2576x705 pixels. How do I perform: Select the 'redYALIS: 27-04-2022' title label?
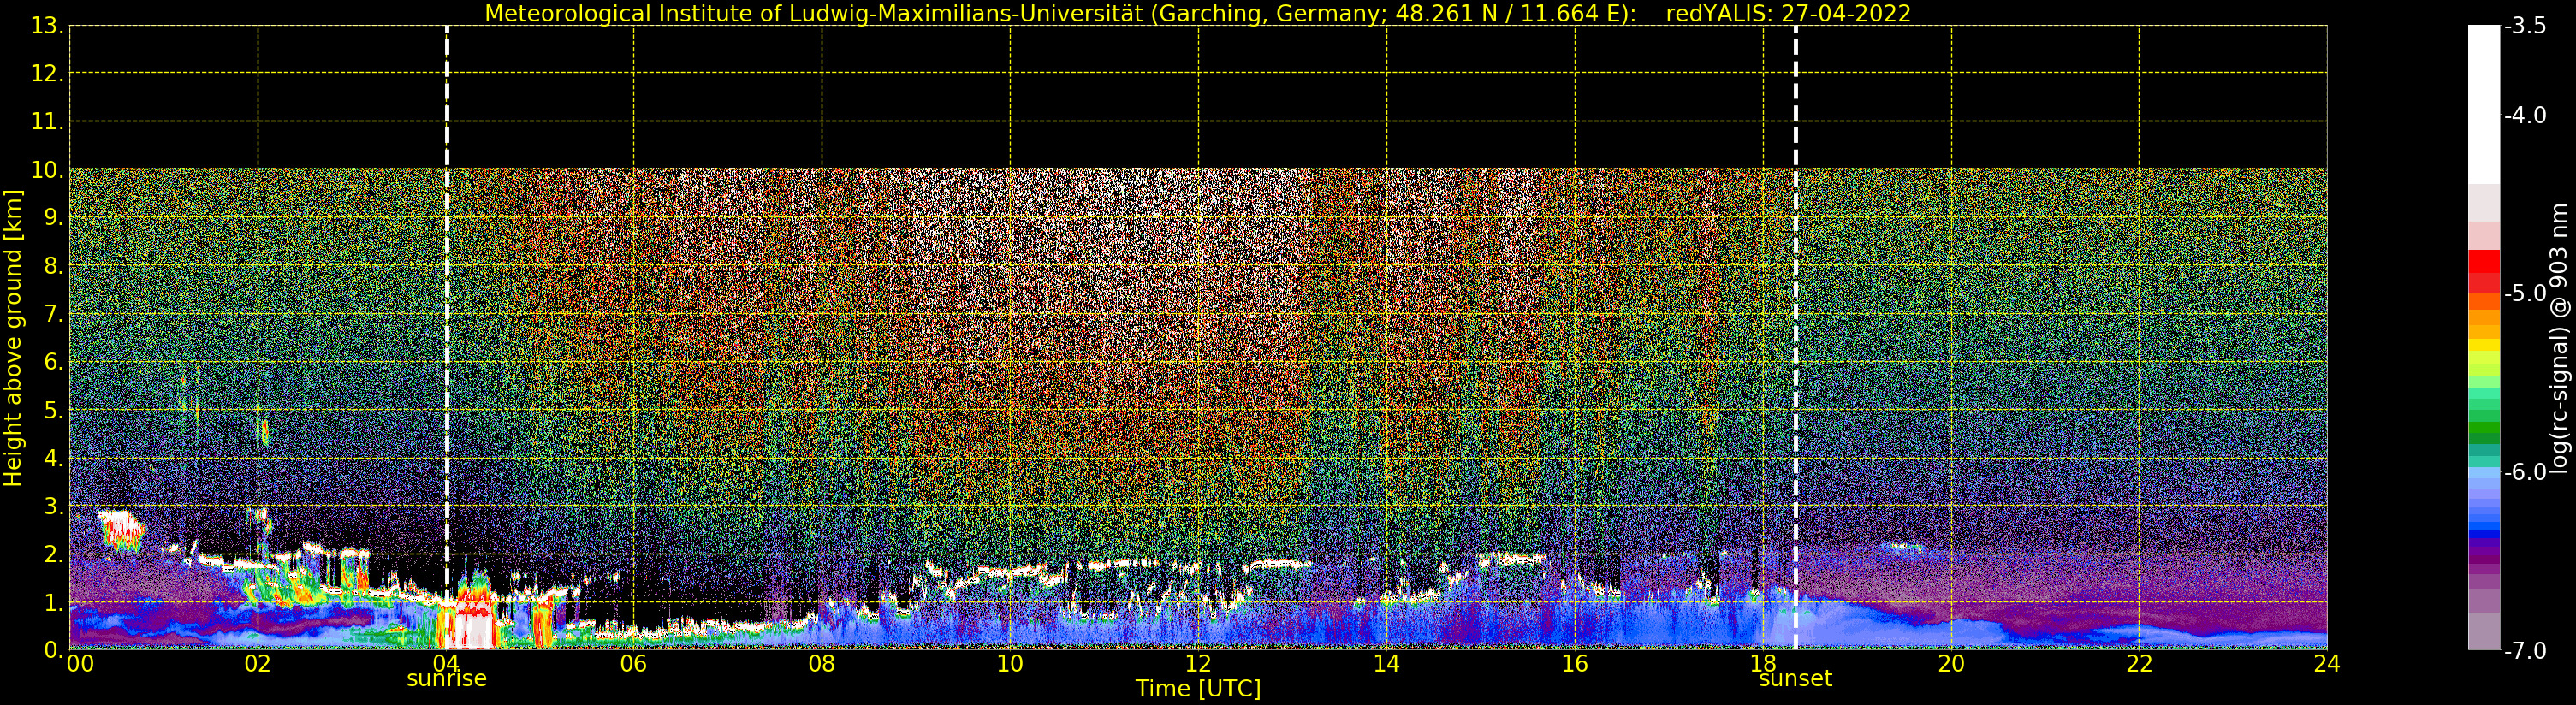1788,13
